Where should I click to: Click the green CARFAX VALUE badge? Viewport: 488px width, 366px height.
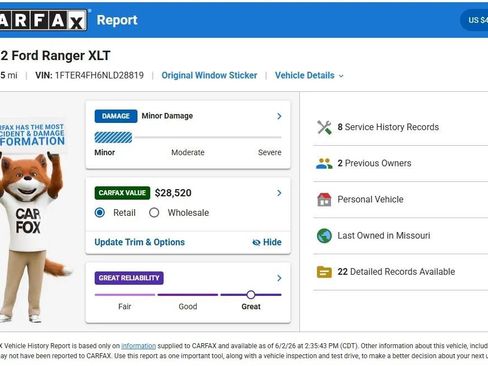coord(122,193)
